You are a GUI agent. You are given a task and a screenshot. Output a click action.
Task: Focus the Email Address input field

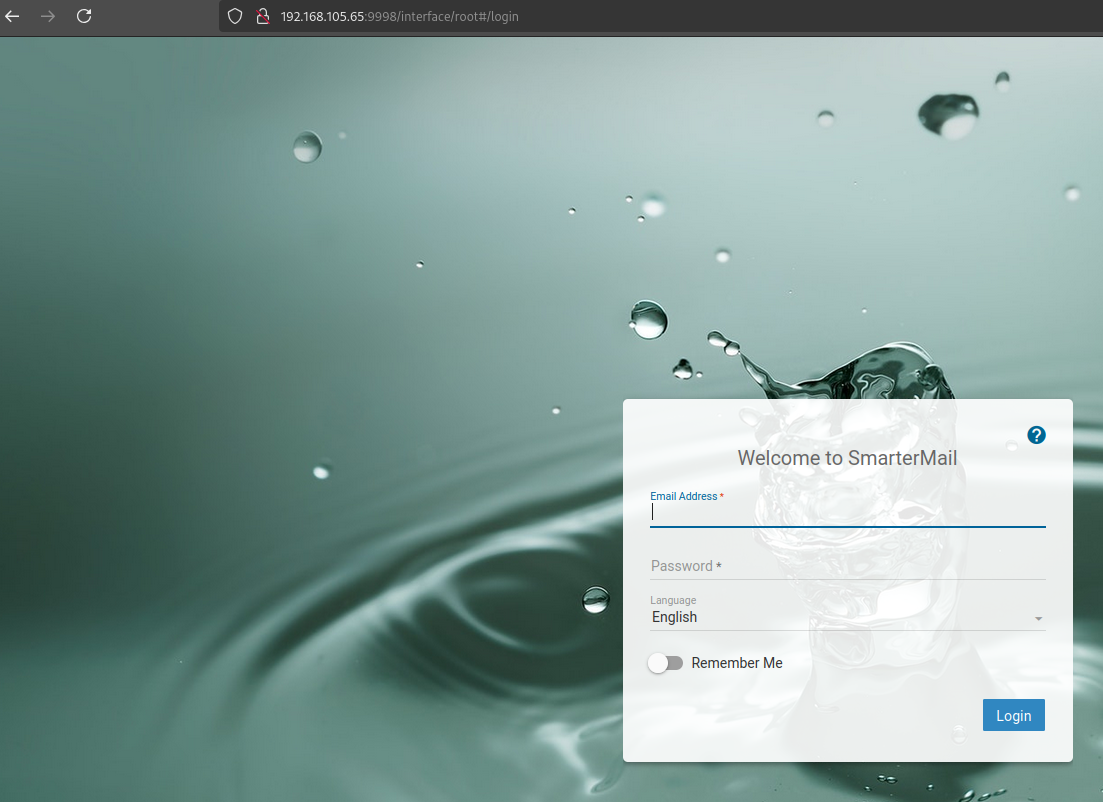pyautogui.click(x=848, y=513)
